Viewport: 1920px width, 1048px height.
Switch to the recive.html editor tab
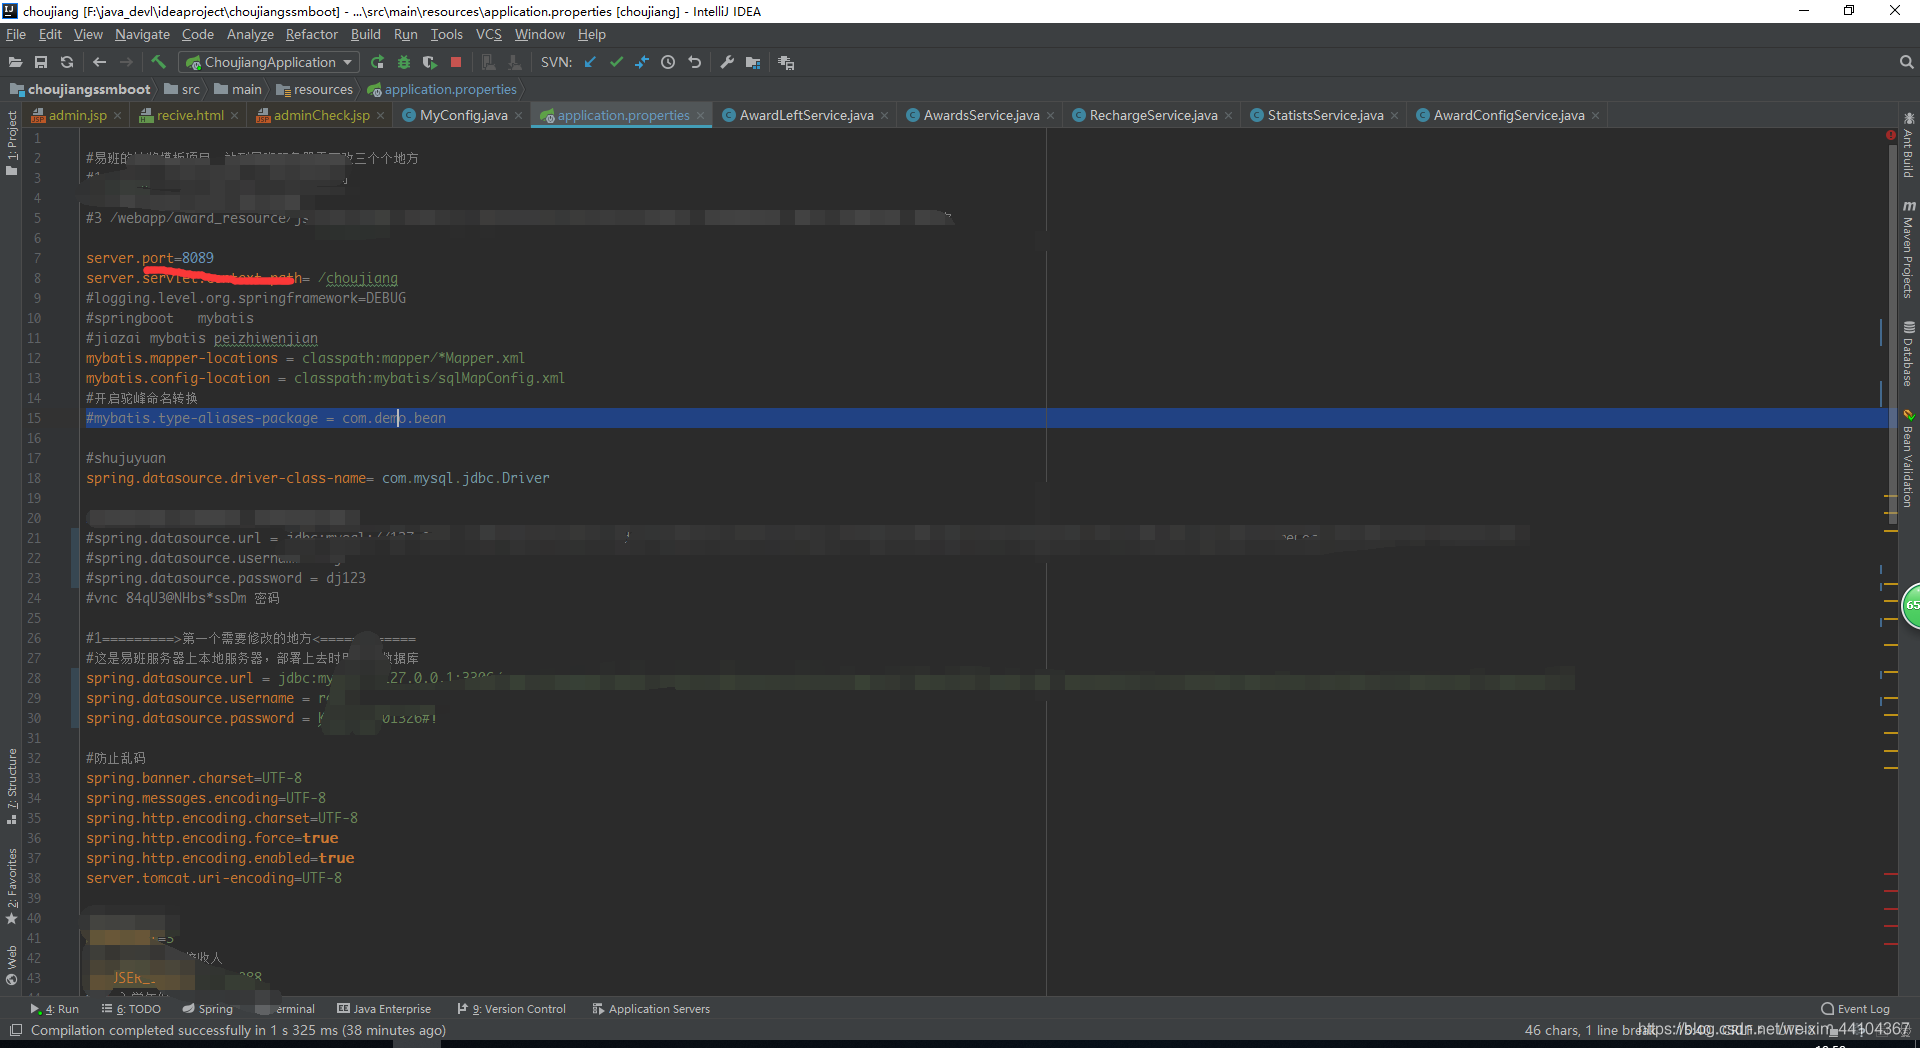[189, 115]
